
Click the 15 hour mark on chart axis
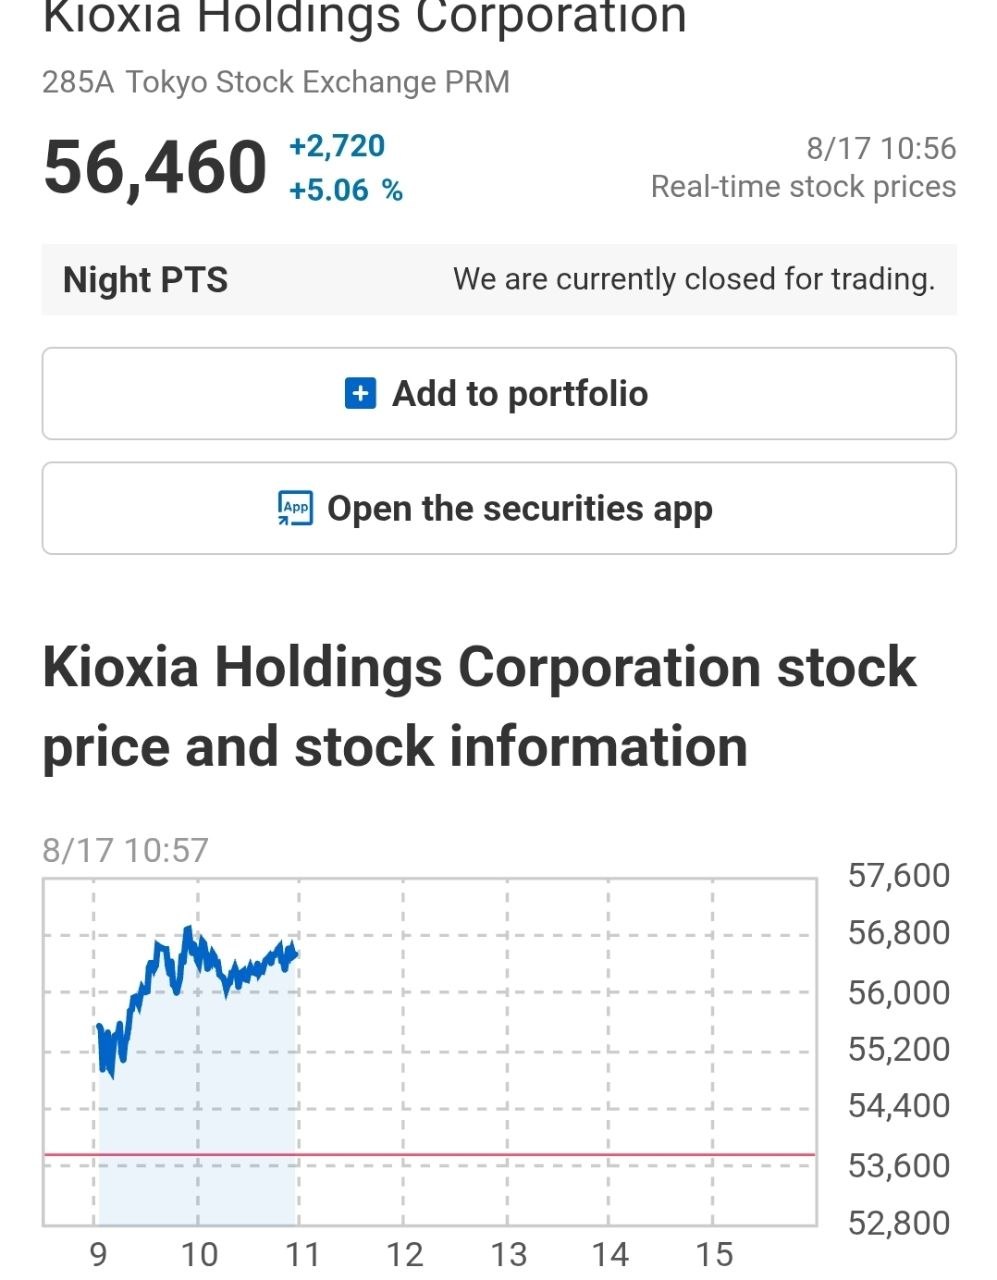tap(714, 1254)
